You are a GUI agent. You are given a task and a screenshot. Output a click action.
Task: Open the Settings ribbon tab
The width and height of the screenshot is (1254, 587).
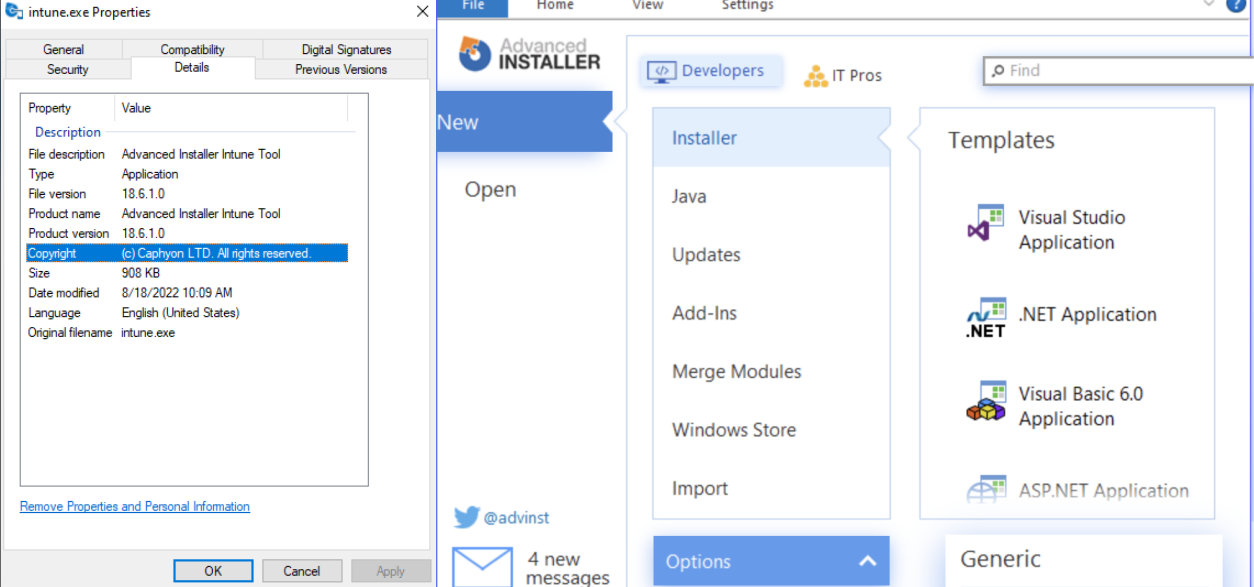pos(748,6)
